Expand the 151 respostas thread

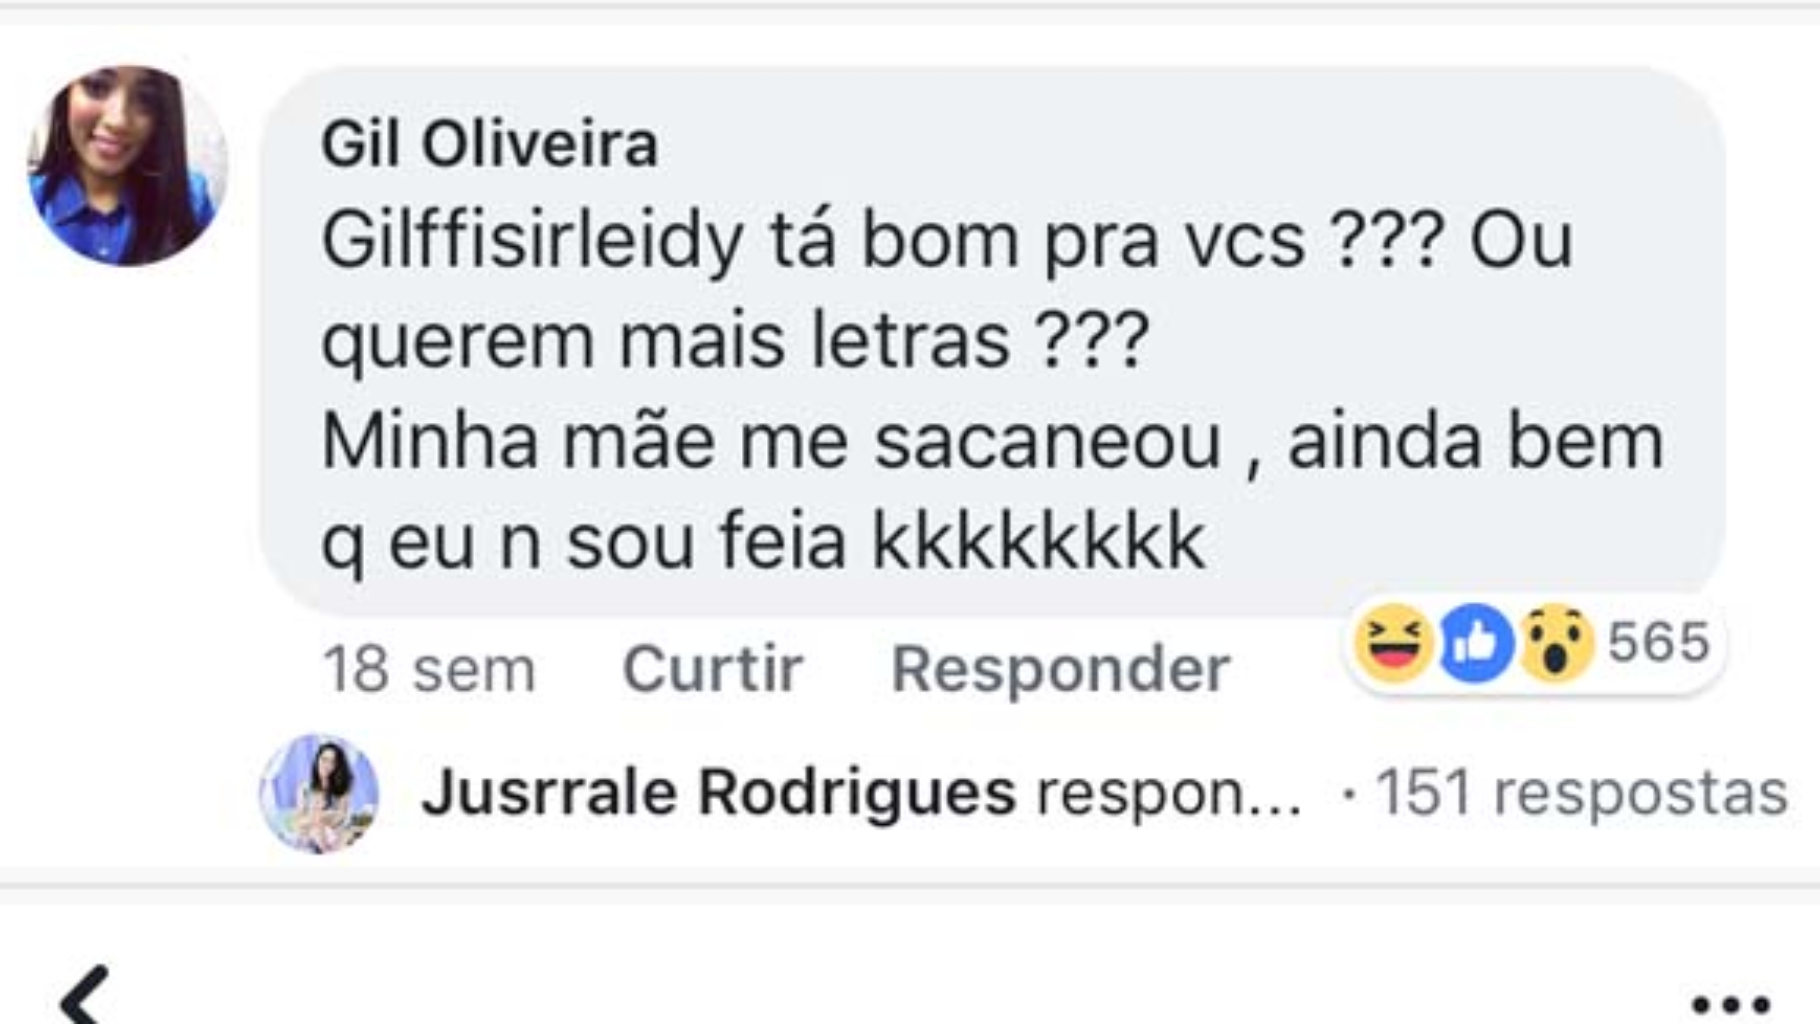click(1580, 793)
